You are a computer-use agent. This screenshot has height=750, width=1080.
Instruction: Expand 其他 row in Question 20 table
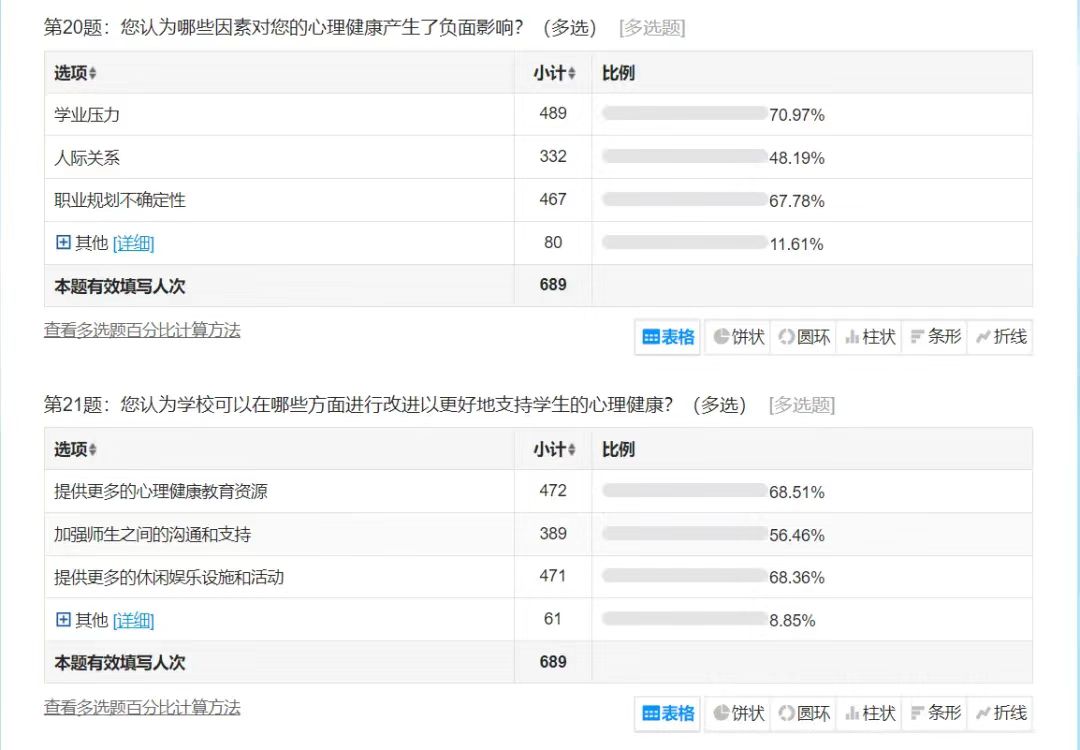click(63, 243)
